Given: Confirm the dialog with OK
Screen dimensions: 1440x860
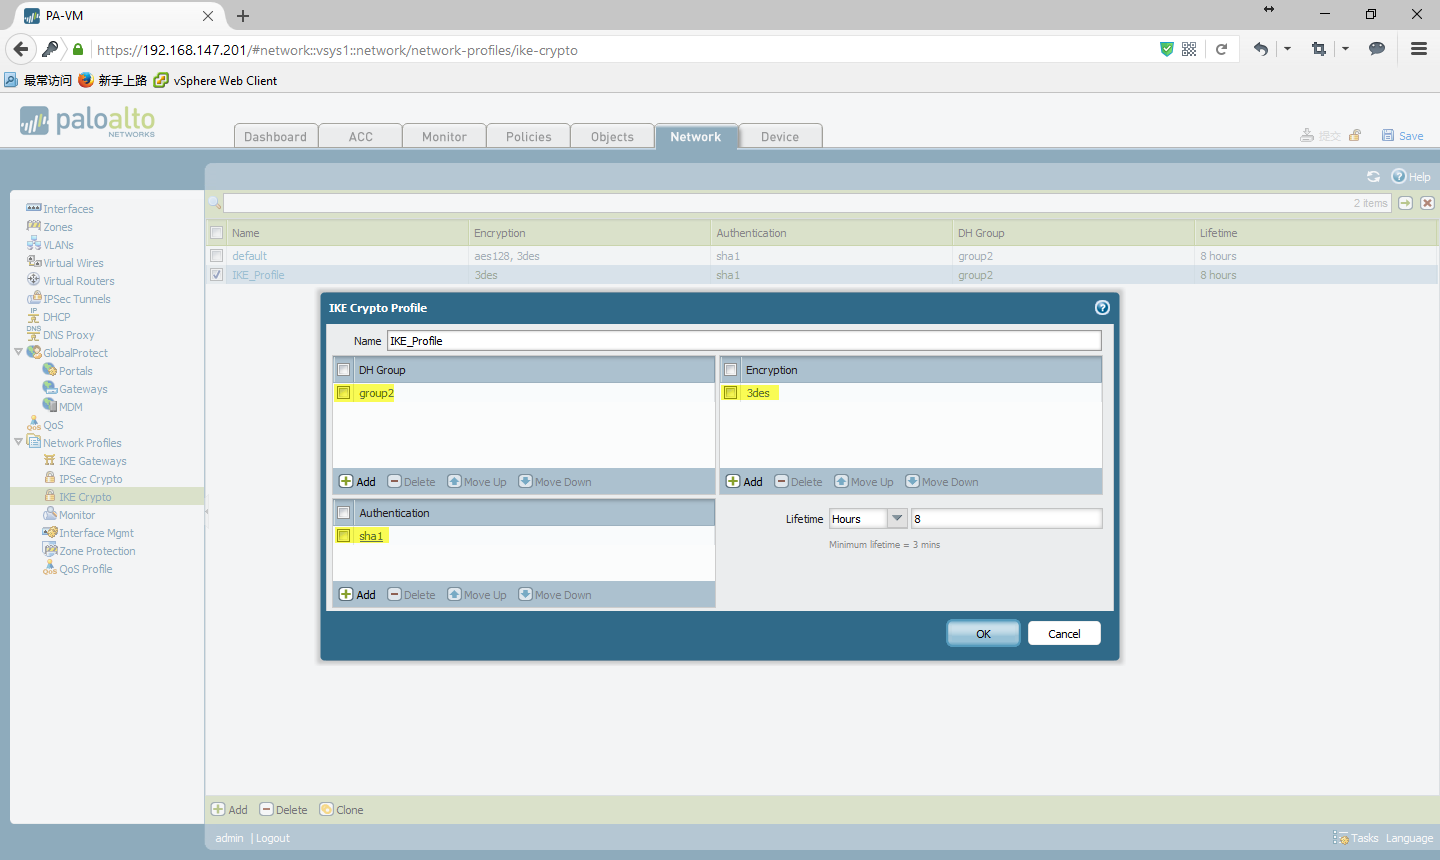Looking at the screenshot, I should [983, 634].
